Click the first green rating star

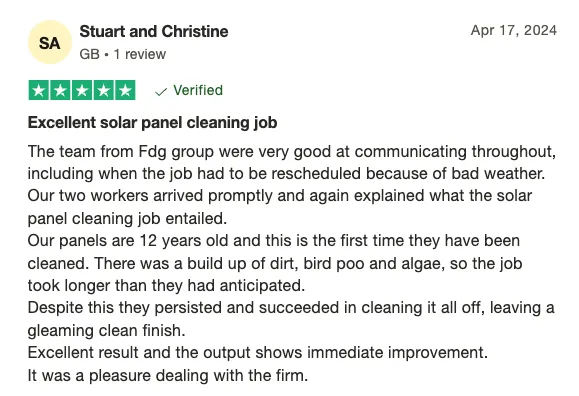pos(38,90)
